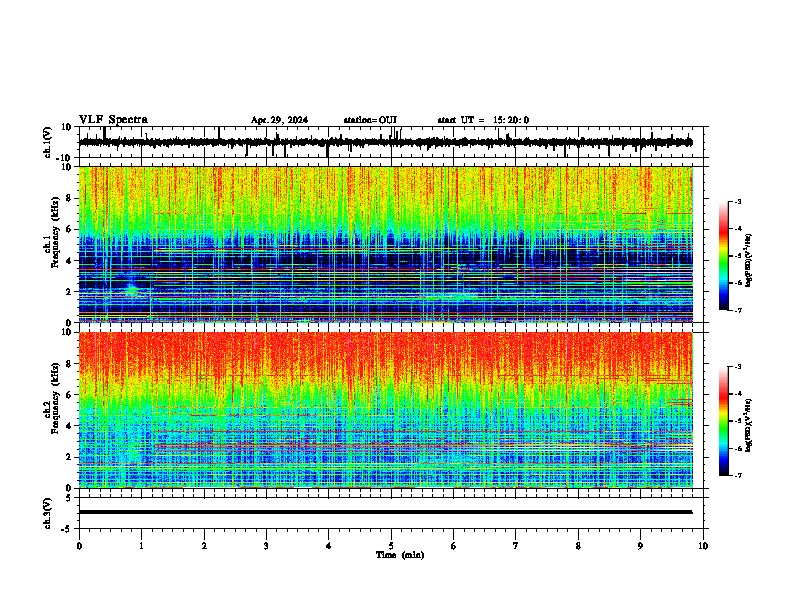Viewport: 792px width, 612px height.
Task: Click the ch.1 color scale bar
Action: 724,256
